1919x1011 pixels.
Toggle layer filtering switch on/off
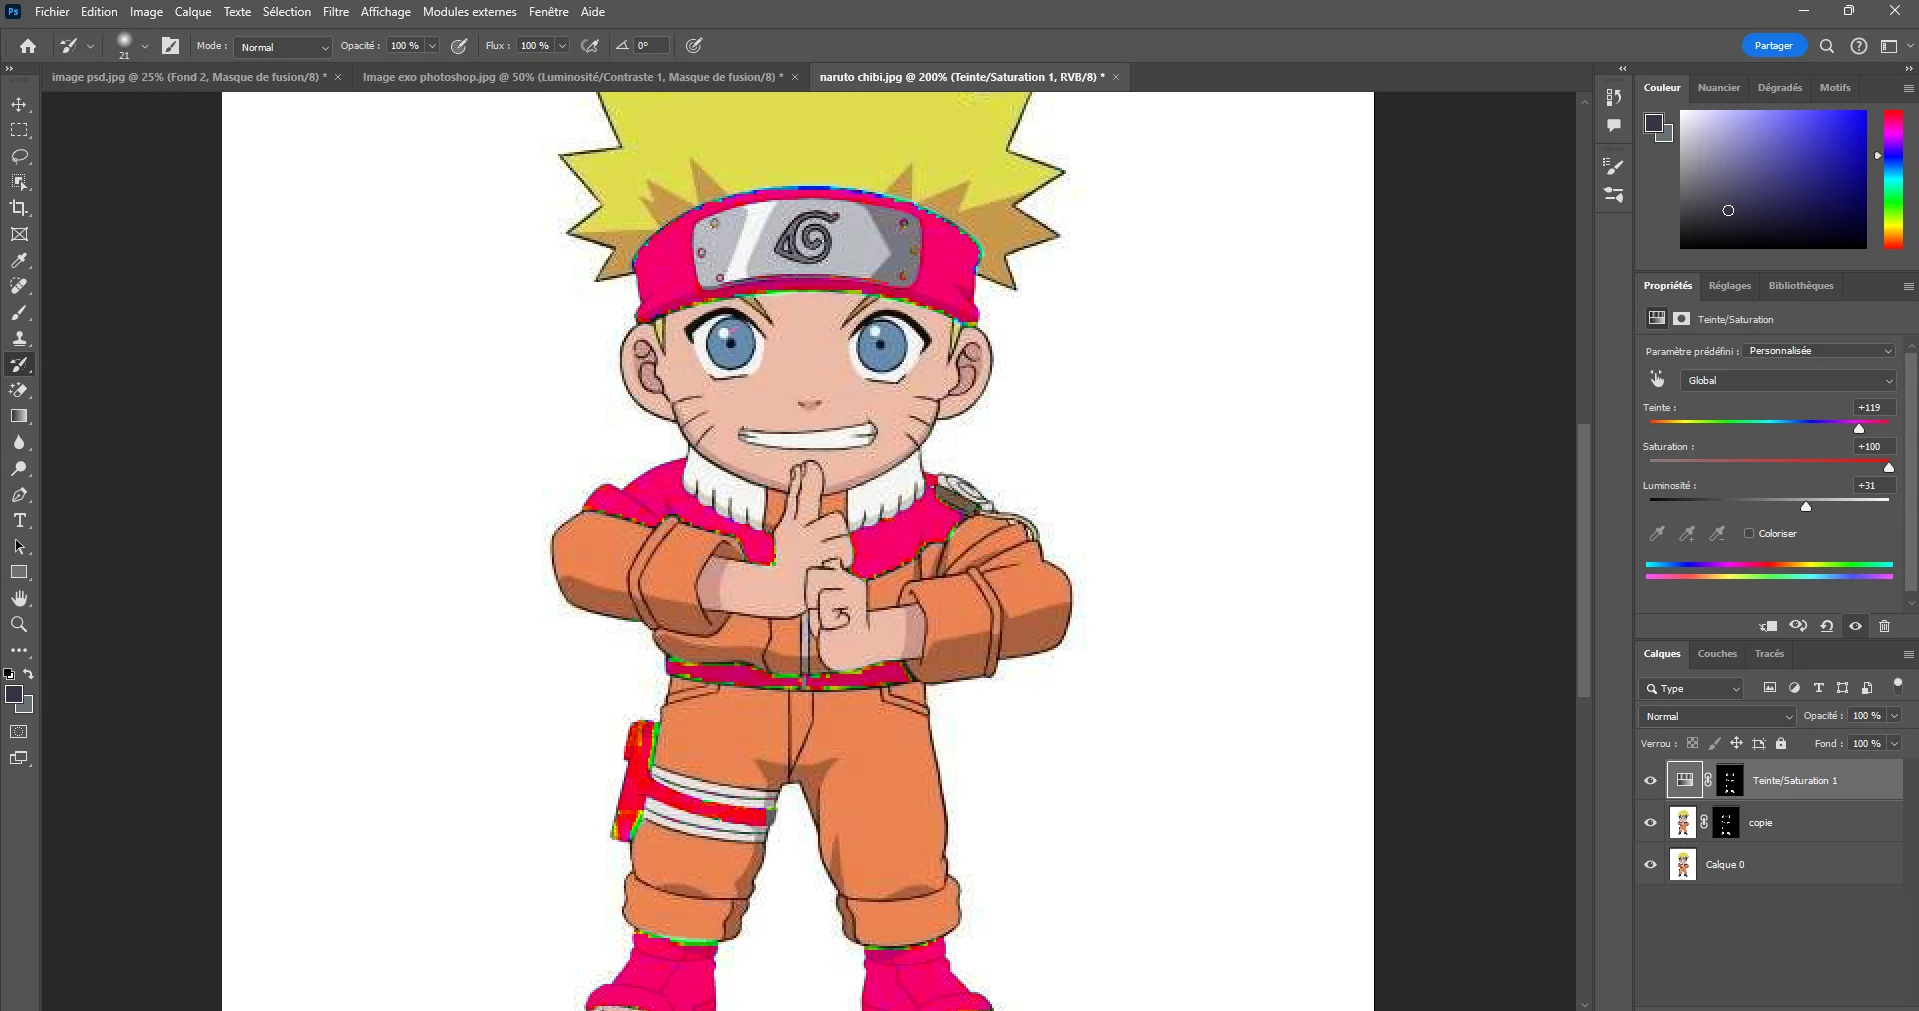pos(1897,686)
